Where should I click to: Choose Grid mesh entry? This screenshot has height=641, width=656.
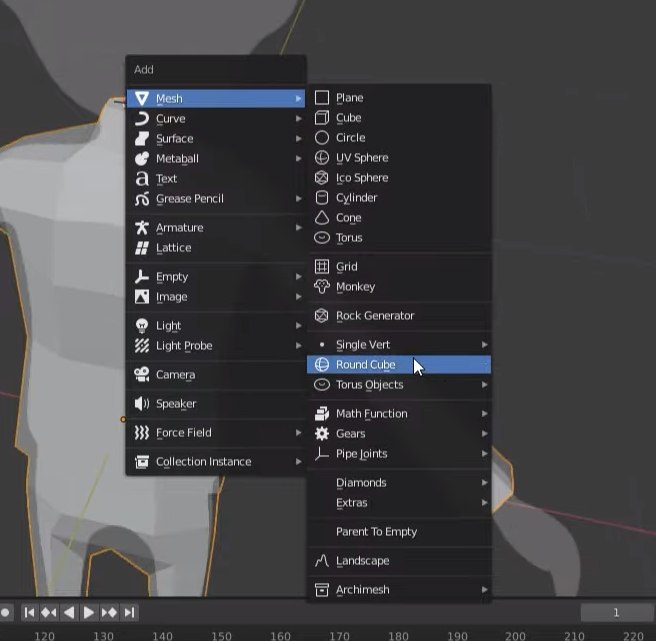(x=399, y=267)
